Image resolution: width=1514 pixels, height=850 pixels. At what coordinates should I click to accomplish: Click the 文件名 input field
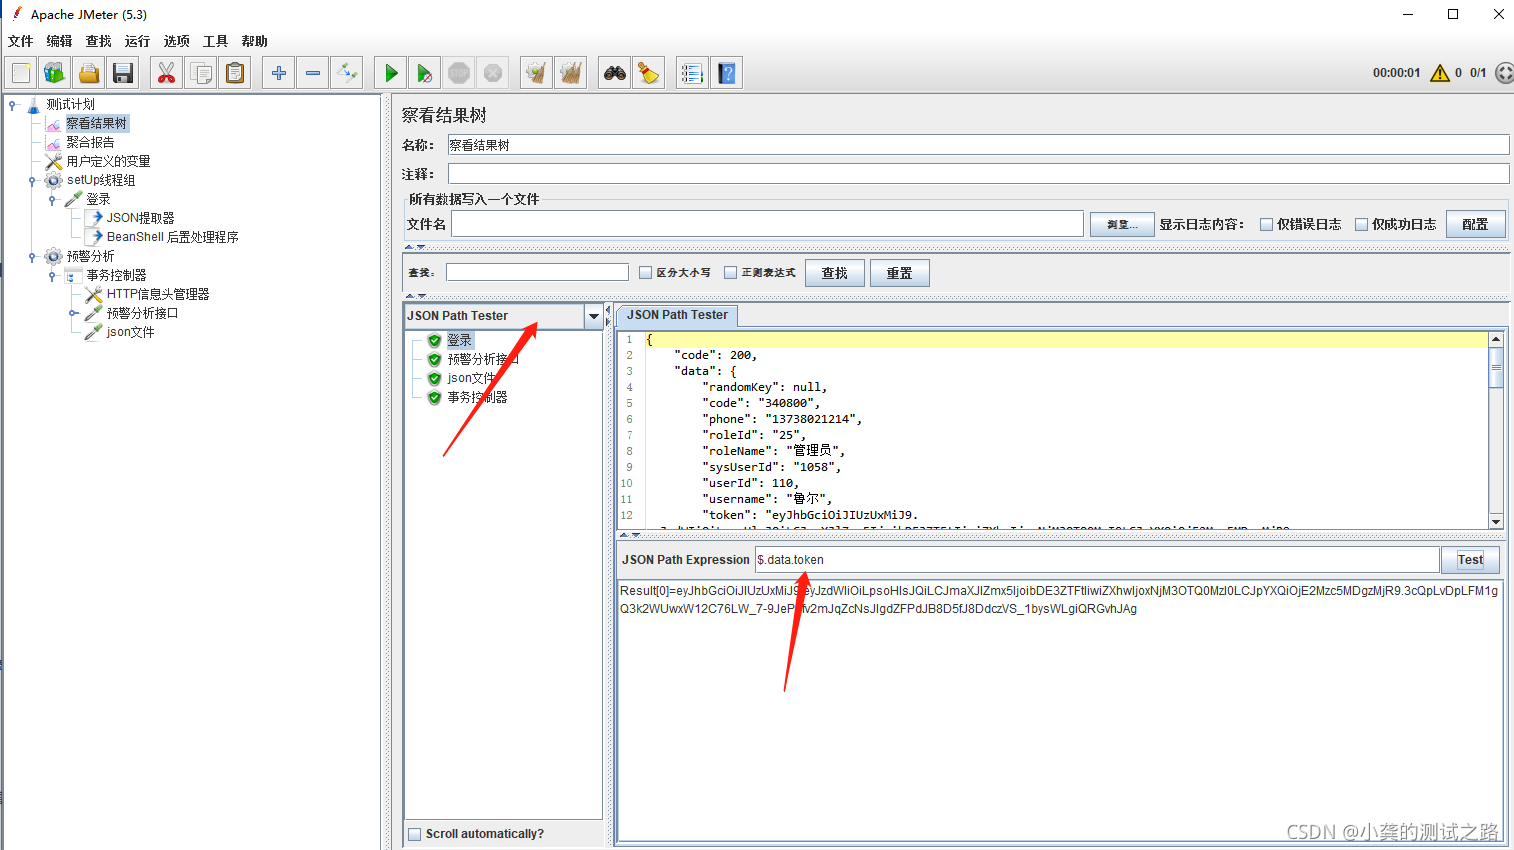tap(767, 224)
